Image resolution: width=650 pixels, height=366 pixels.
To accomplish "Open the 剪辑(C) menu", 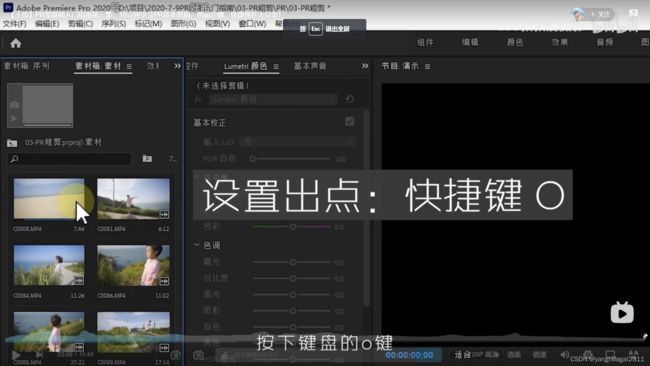I will coord(80,24).
